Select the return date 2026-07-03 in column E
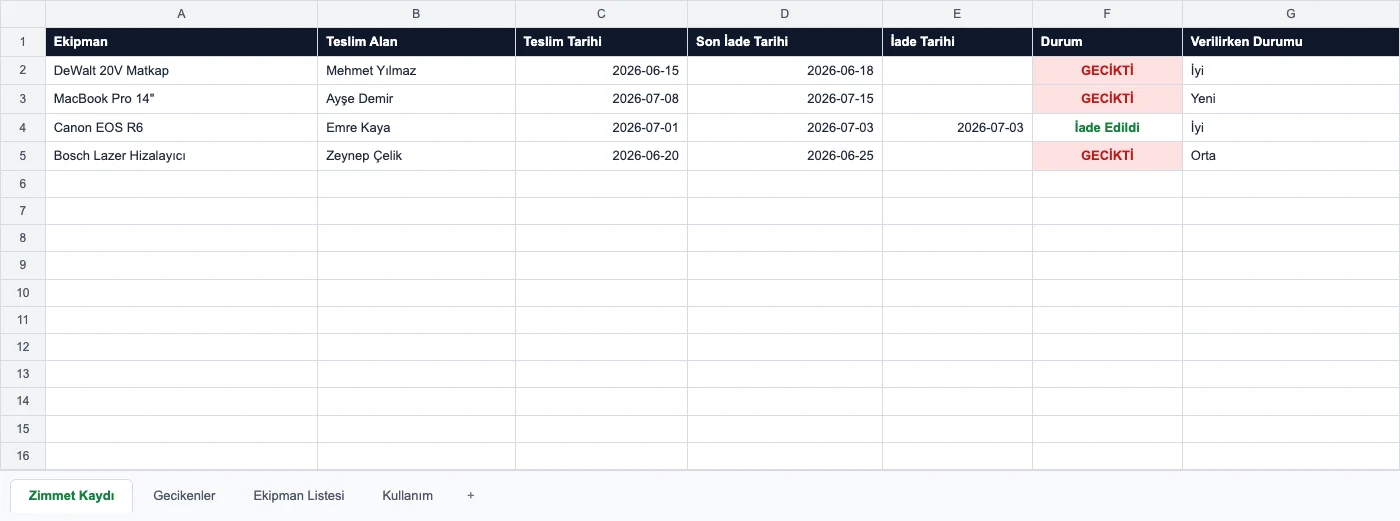The image size is (1400, 521). (957, 128)
